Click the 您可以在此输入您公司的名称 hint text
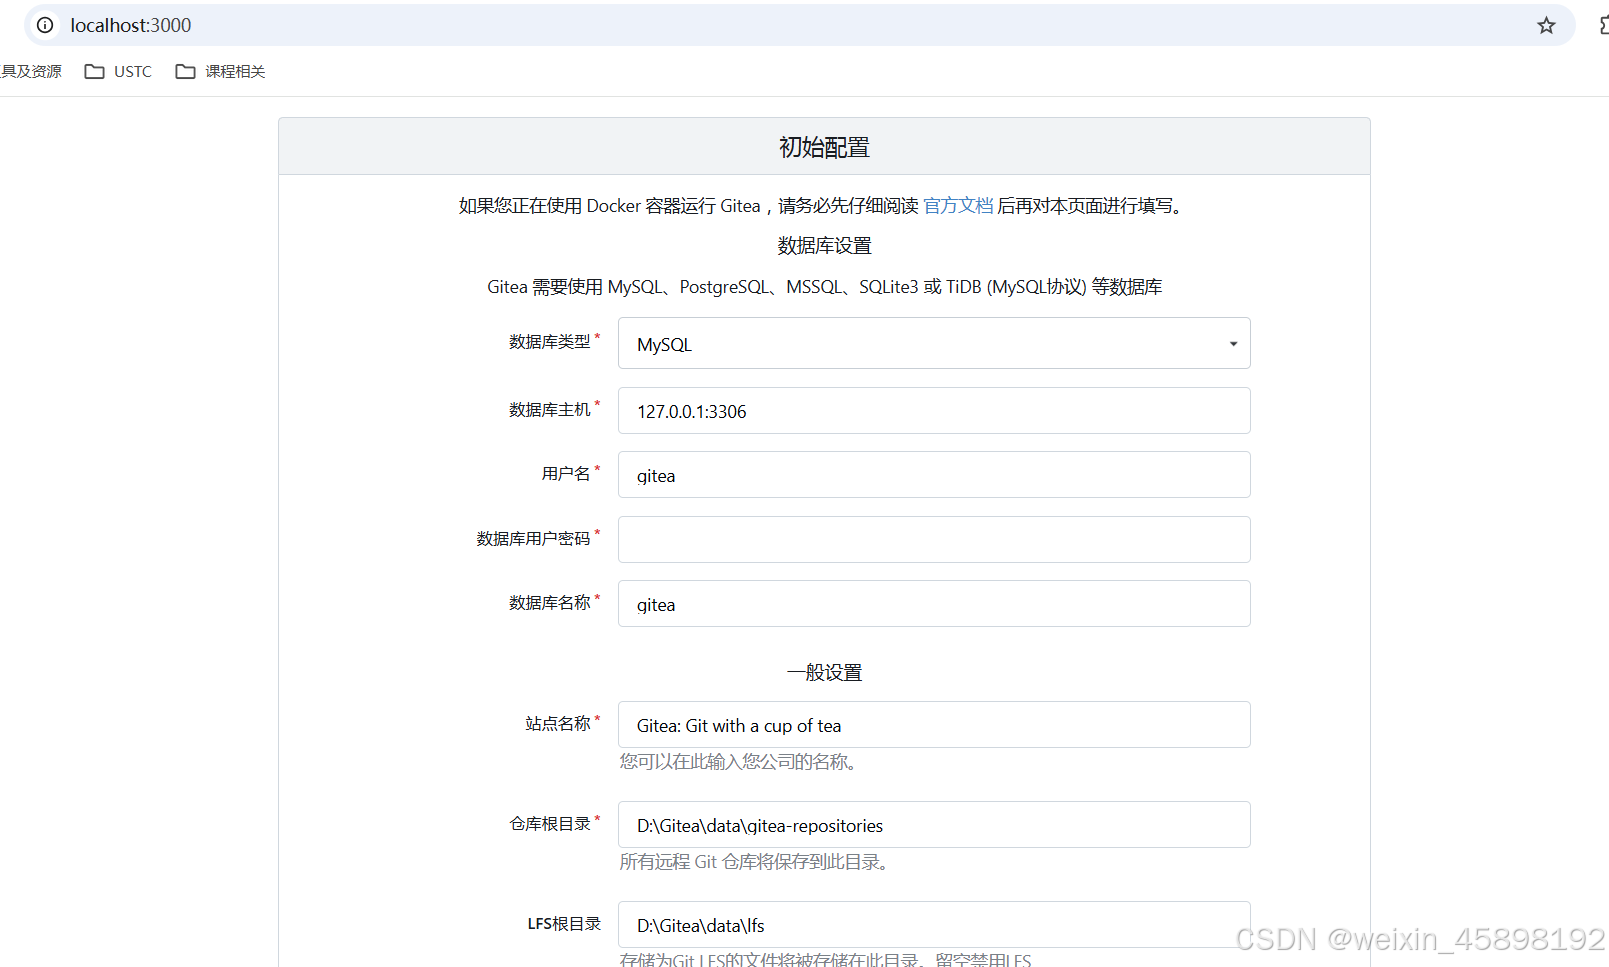1609x967 pixels. tap(738, 762)
